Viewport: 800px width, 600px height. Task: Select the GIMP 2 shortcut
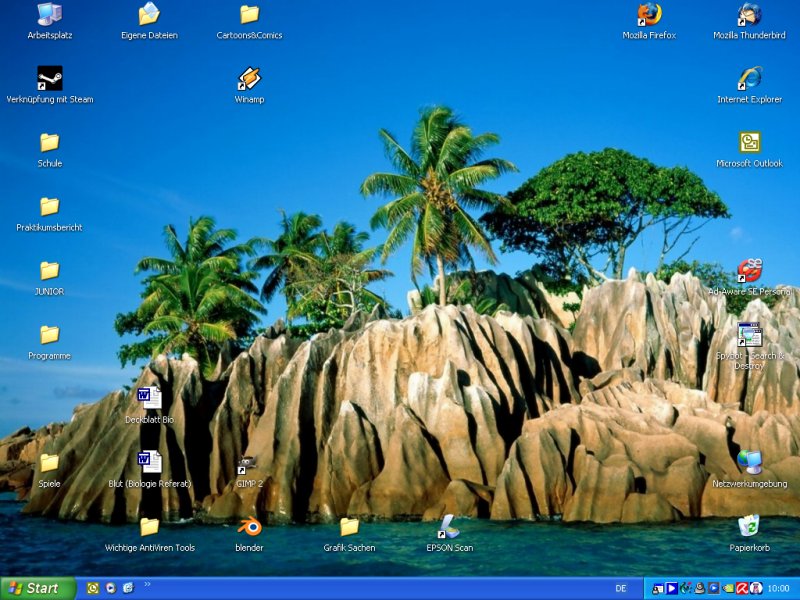(249, 464)
